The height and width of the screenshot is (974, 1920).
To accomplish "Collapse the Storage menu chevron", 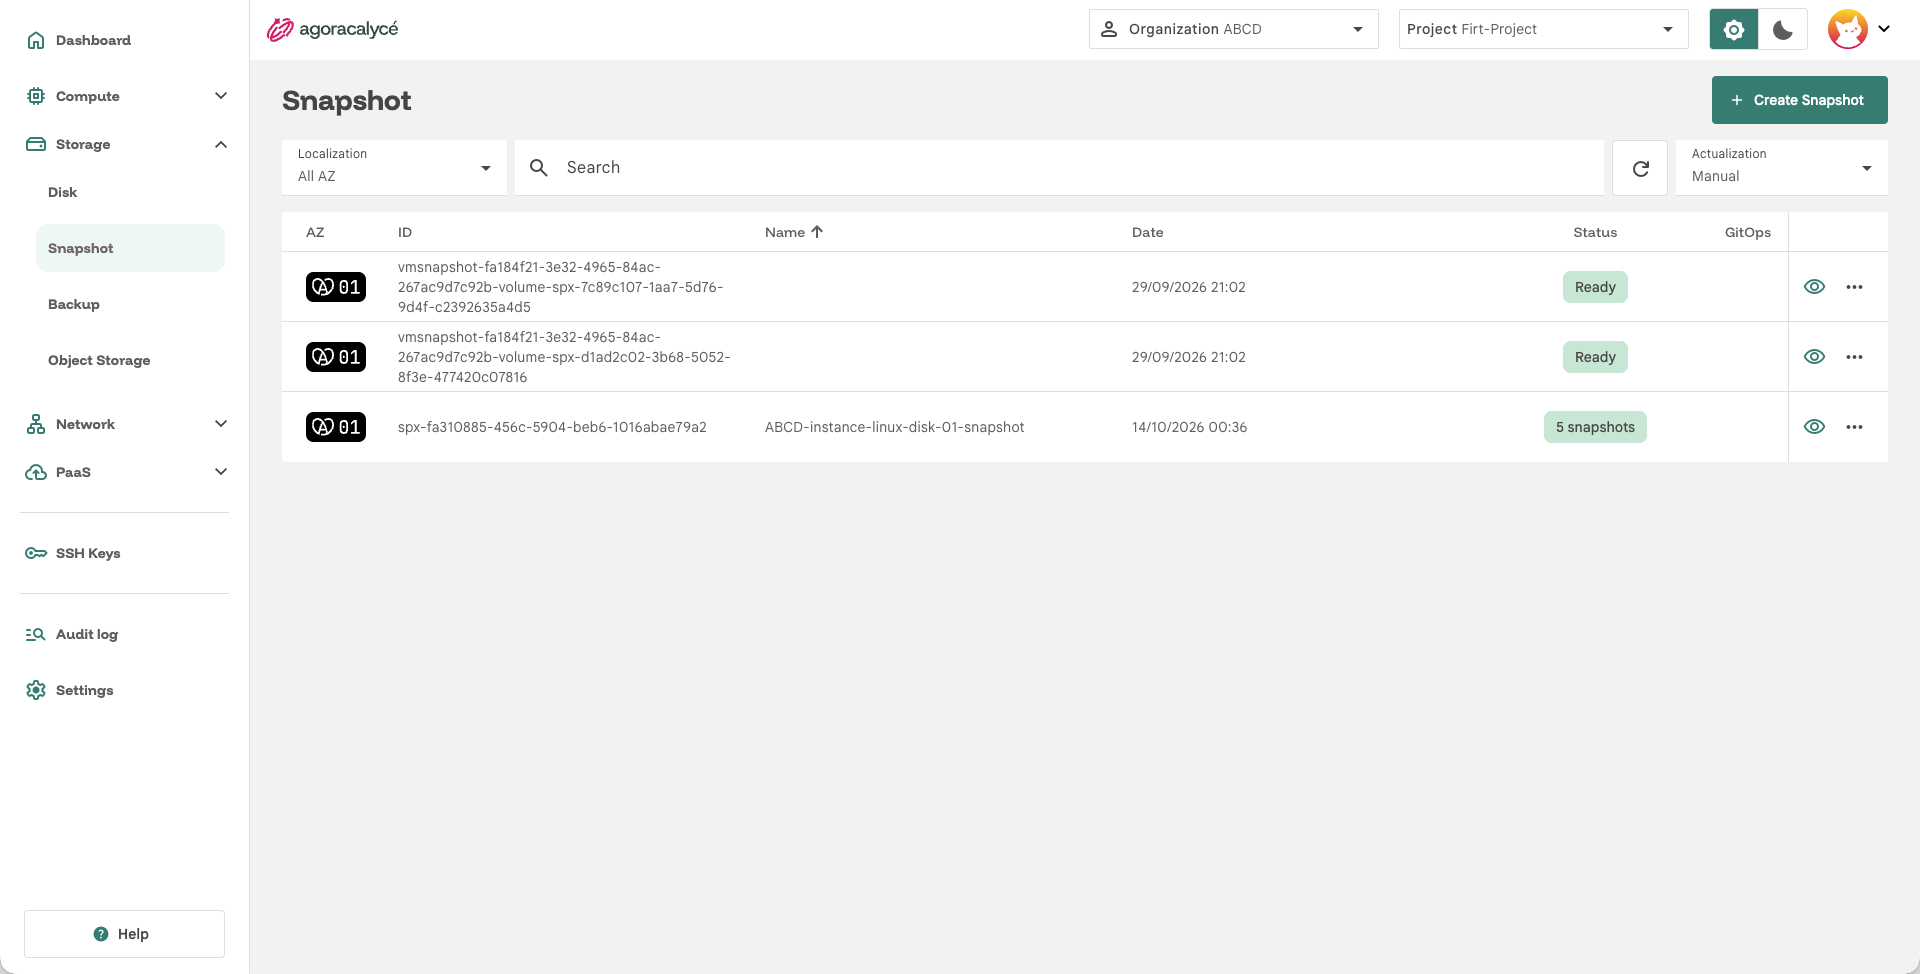I will pyautogui.click(x=221, y=144).
